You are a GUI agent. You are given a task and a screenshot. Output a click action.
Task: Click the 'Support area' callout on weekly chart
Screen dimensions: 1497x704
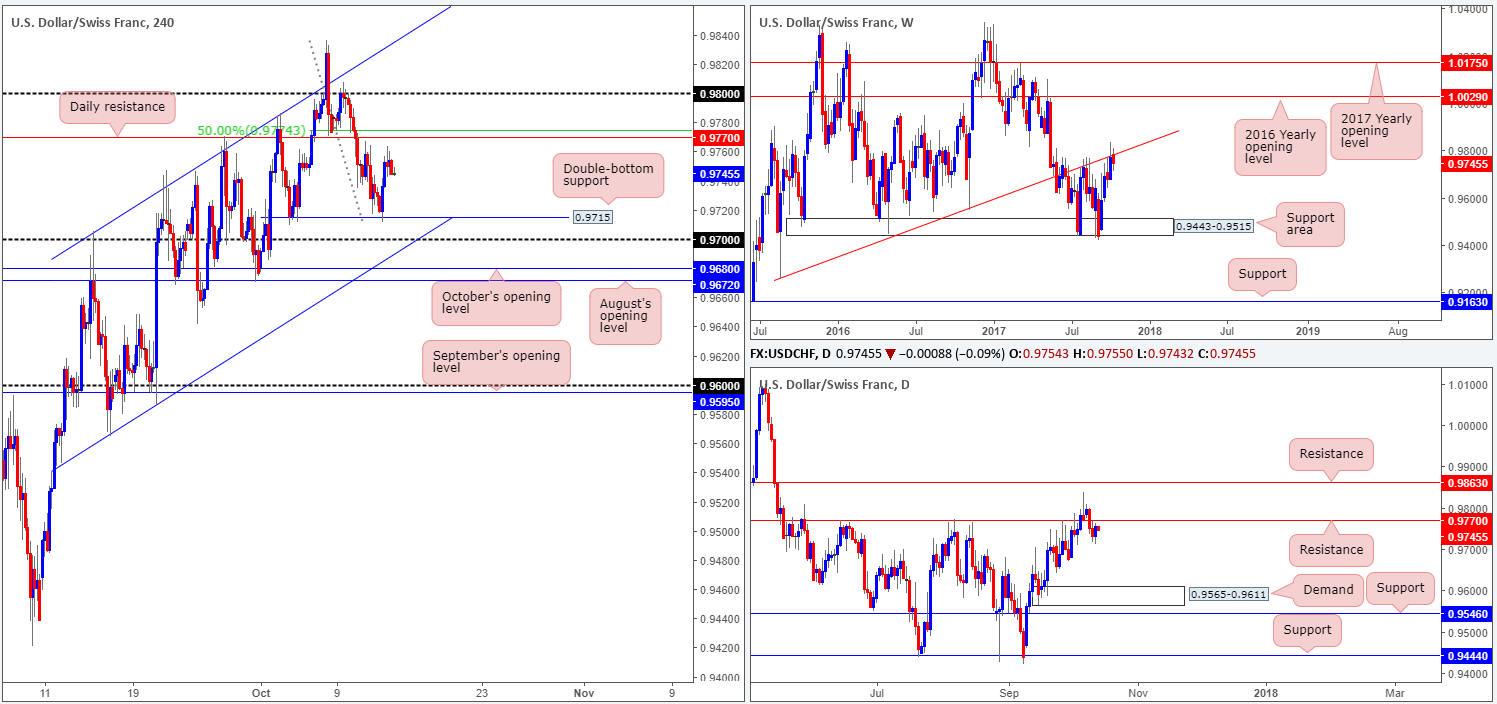click(x=1311, y=224)
